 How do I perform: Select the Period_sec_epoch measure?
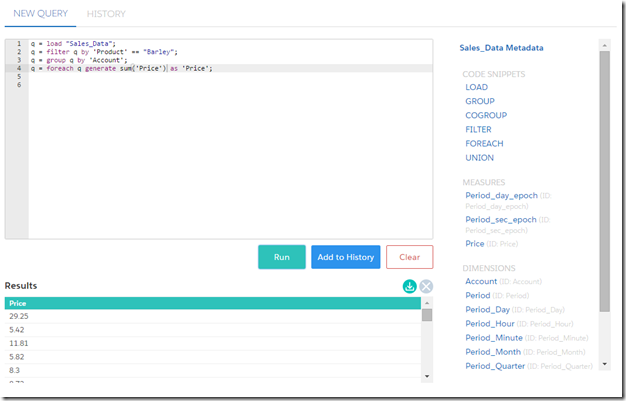pos(501,219)
